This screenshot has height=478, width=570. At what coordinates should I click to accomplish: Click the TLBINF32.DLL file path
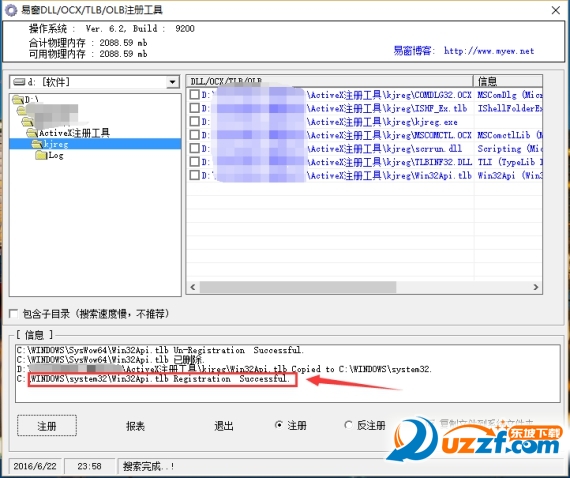(x=337, y=162)
